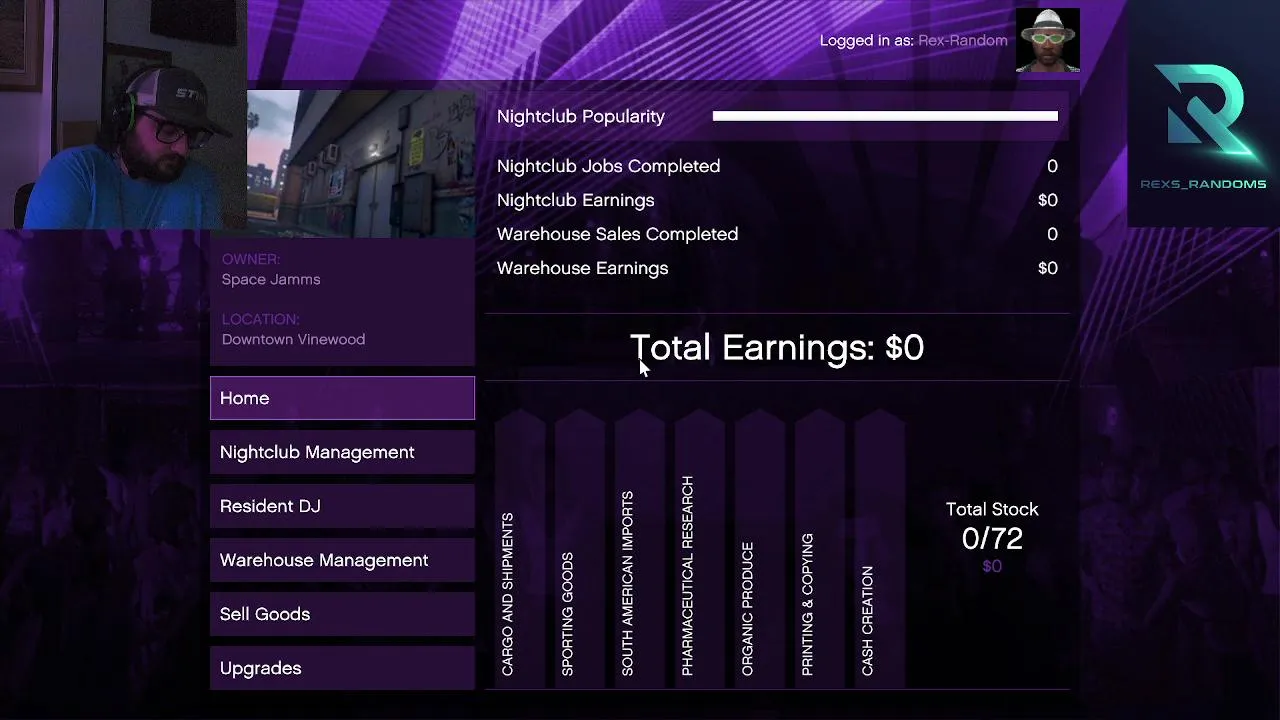Open the Sell Goods page
Viewport: 1280px width, 720px height.
pos(342,614)
